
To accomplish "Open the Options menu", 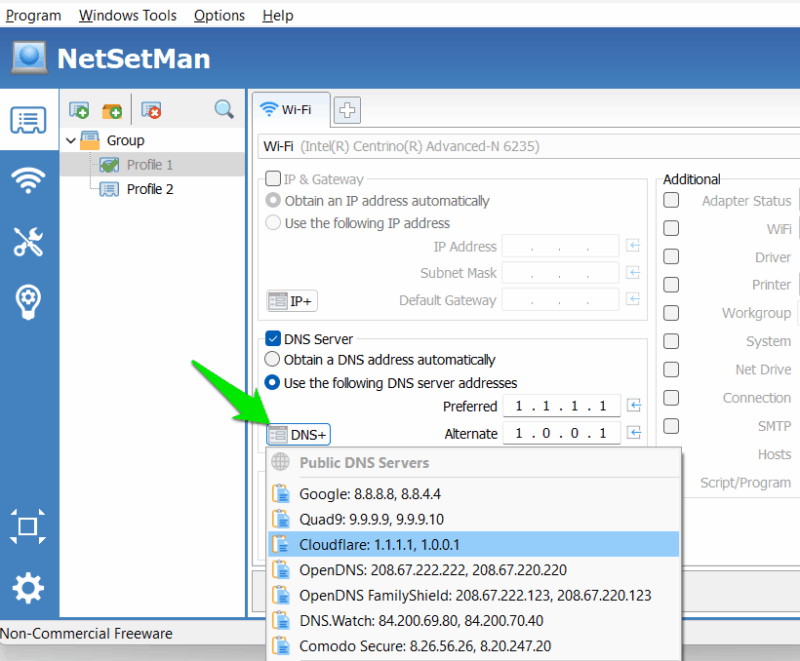I will (x=219, y=15).
